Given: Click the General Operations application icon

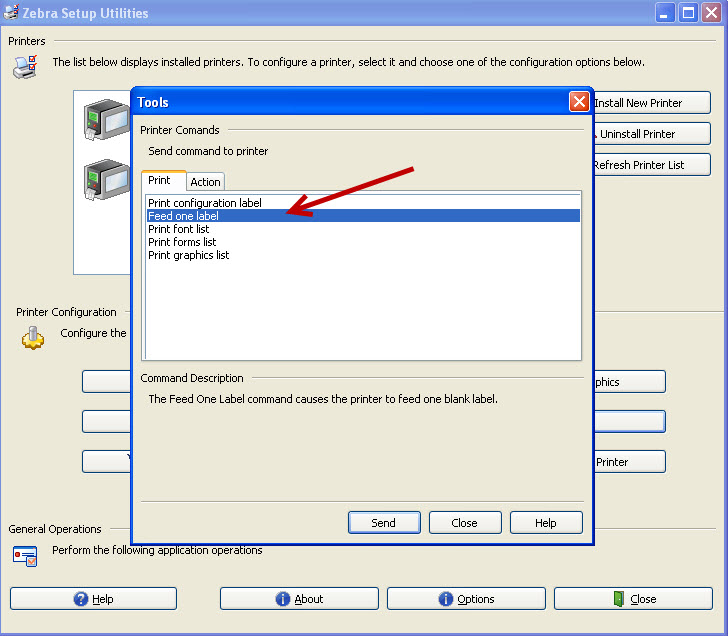Looking at the screenshot, I should coord(26,555).
